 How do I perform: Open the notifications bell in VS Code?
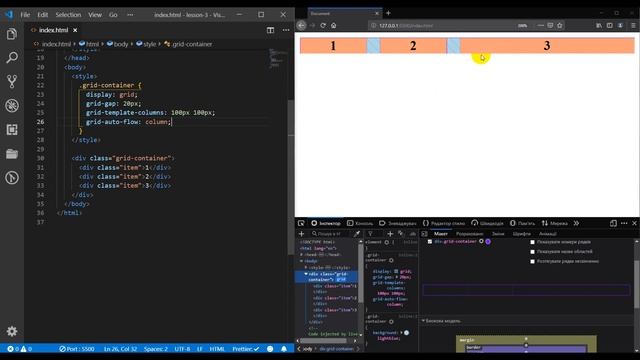pyautogui.click(x=284, y=349)
